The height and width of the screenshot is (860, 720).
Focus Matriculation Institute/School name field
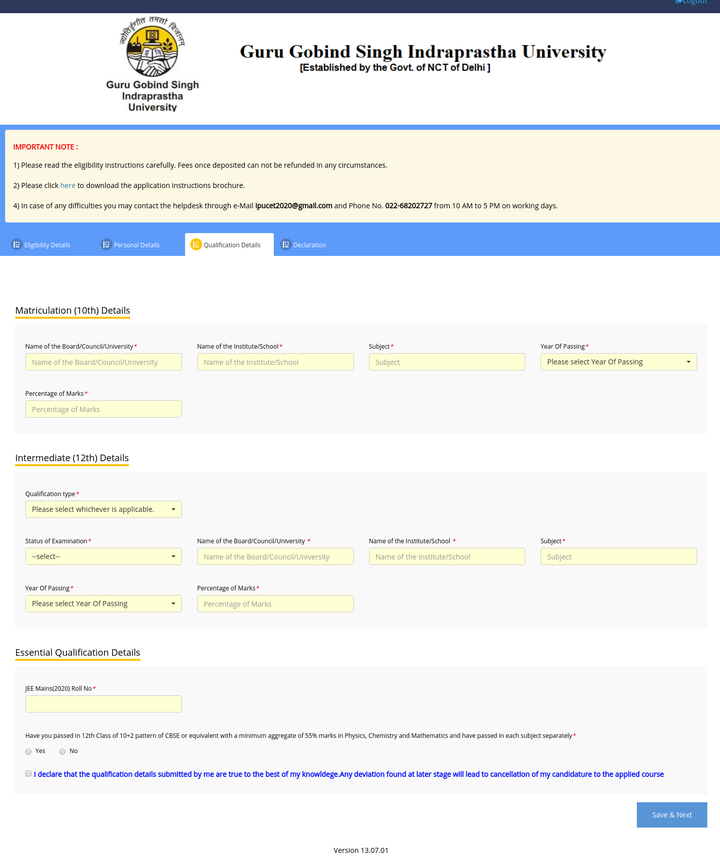(x=275, y=362)
